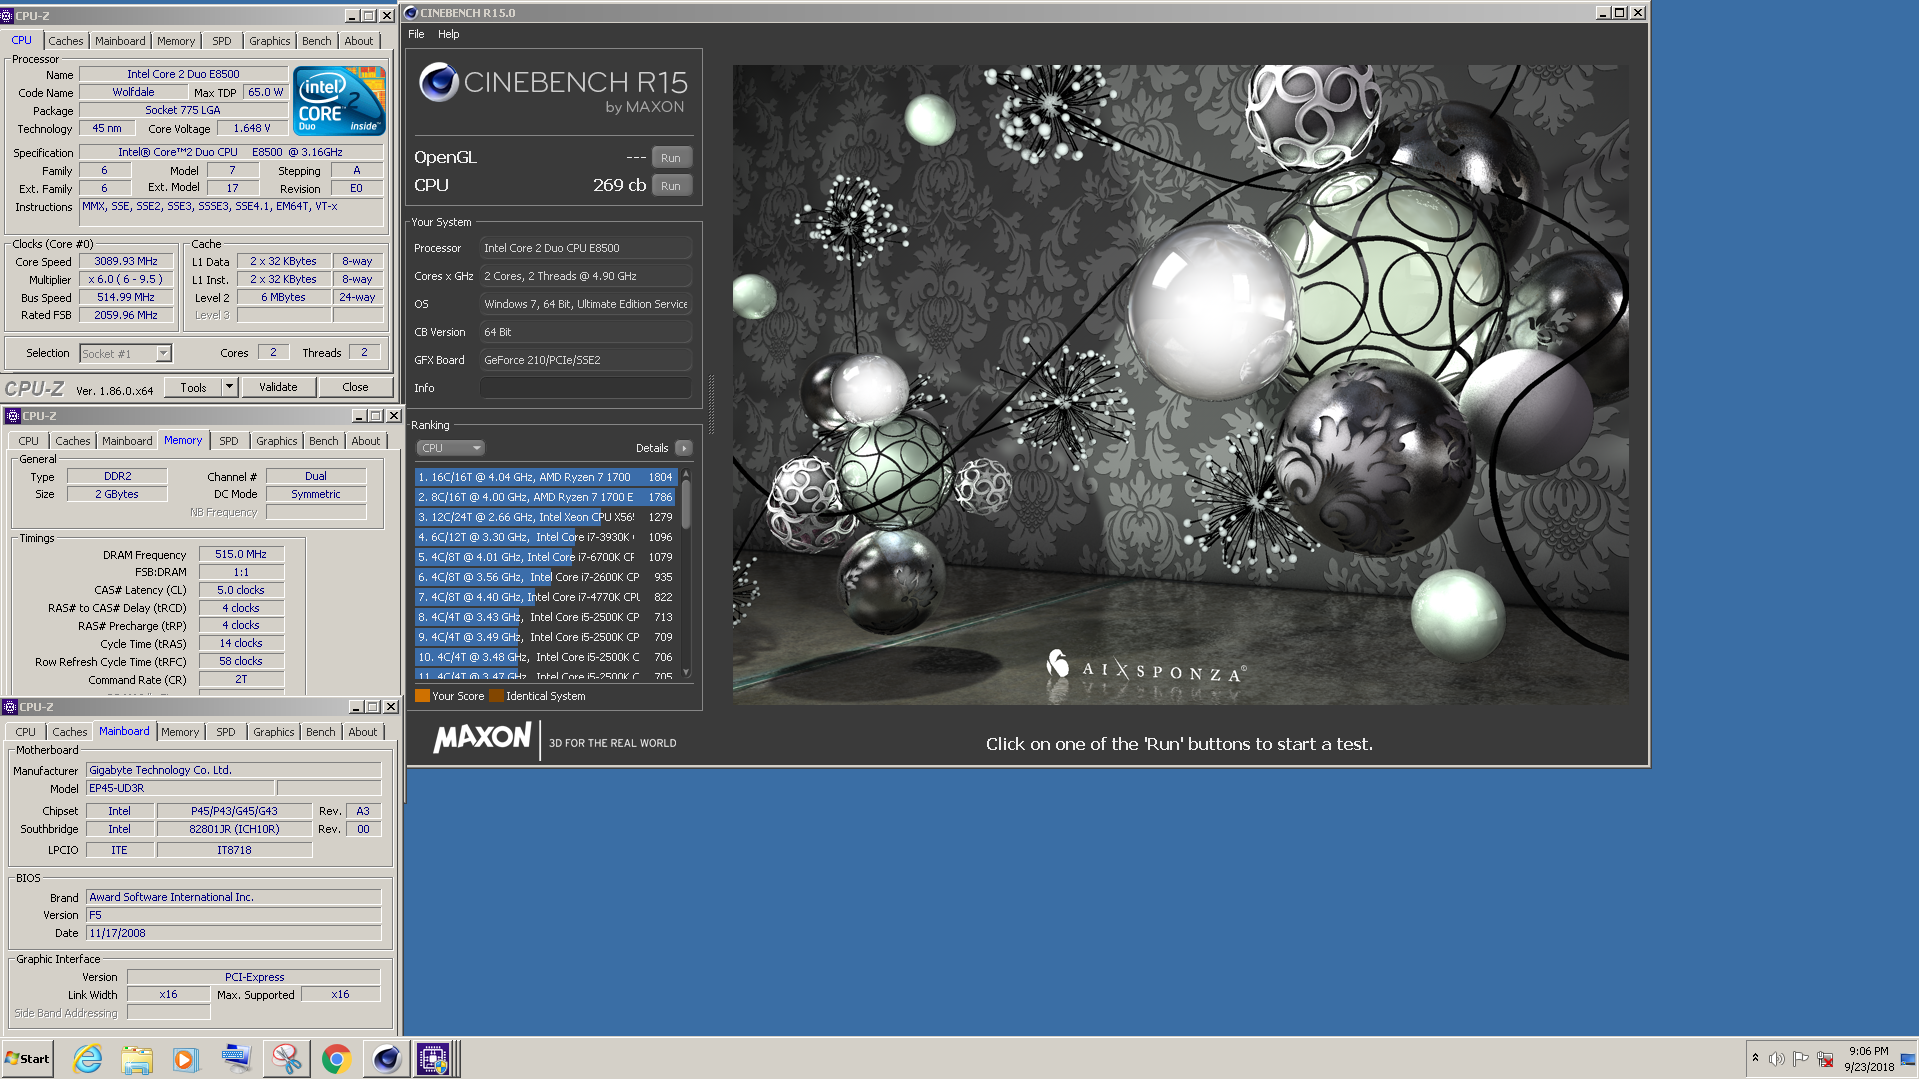Open the CPU ranking type dropdown
The height and width of the screenshot is (1079, 1919).
[450, 448]
